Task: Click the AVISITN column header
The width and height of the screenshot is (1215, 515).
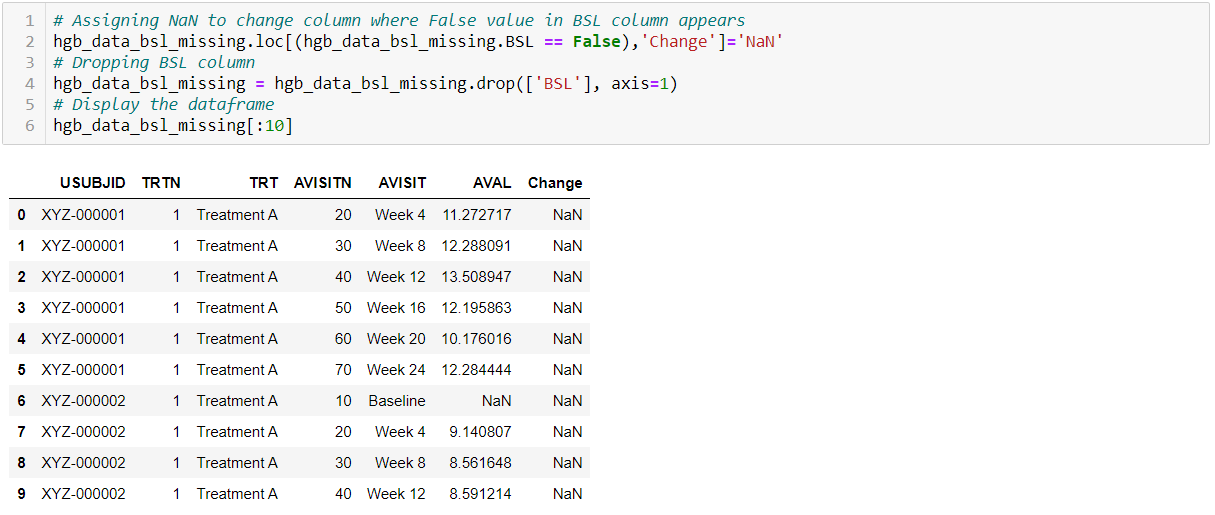Action: (x=323, y=183)
